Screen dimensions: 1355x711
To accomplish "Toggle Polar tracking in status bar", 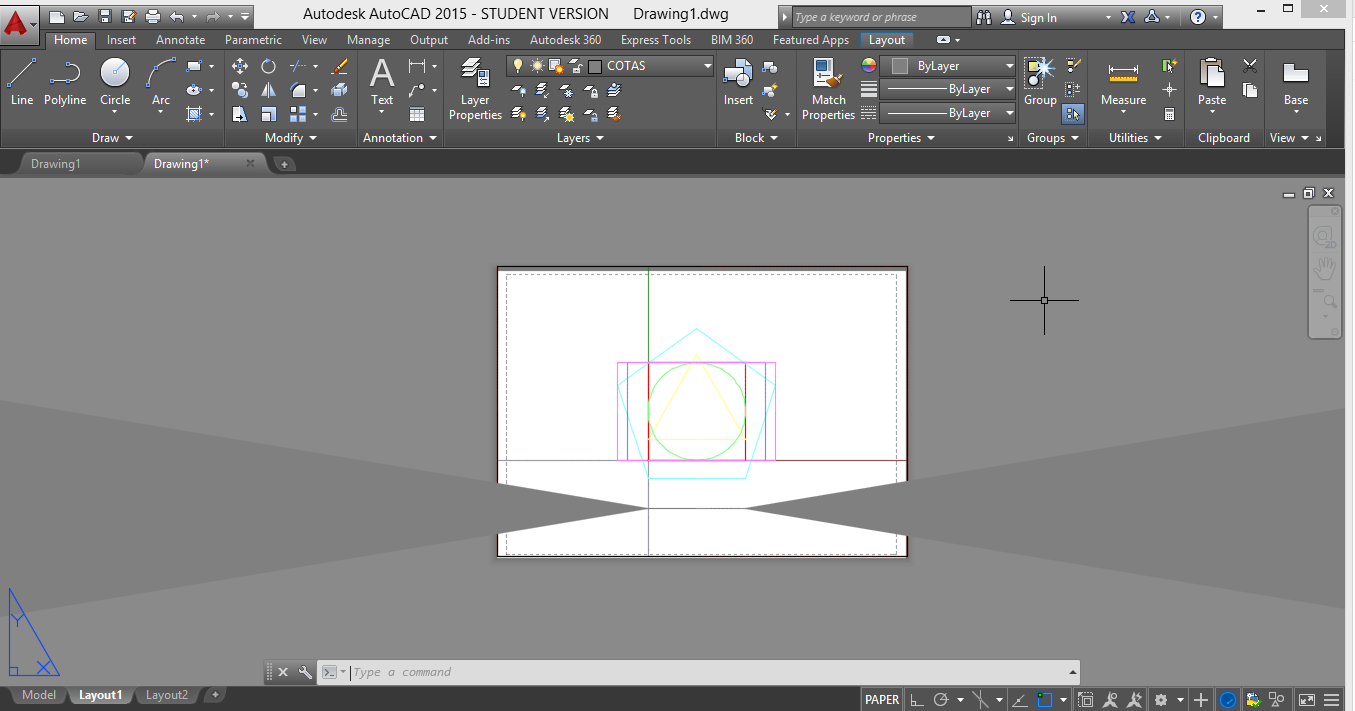I will (940, 699).
